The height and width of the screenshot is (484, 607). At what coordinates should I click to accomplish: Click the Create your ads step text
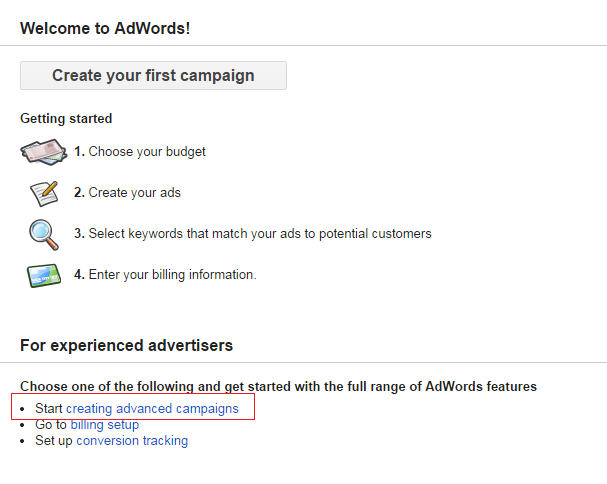pyautogui.click(x=127, y=193)
